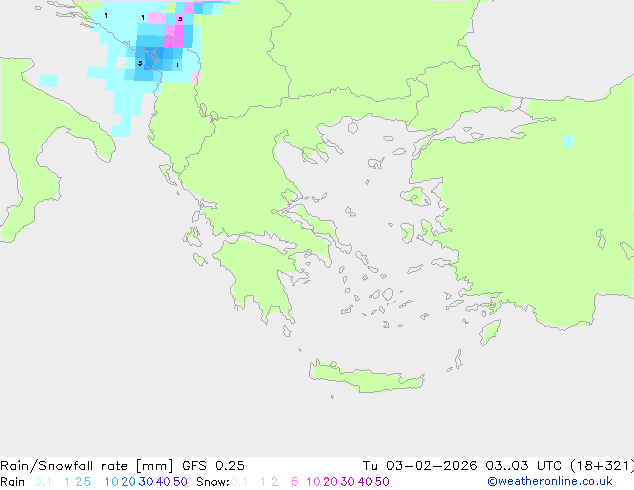This screenshot has width=634, height=490.
Task: Open the weatheronline.co.uk link
Action: [x=550, y=482]
